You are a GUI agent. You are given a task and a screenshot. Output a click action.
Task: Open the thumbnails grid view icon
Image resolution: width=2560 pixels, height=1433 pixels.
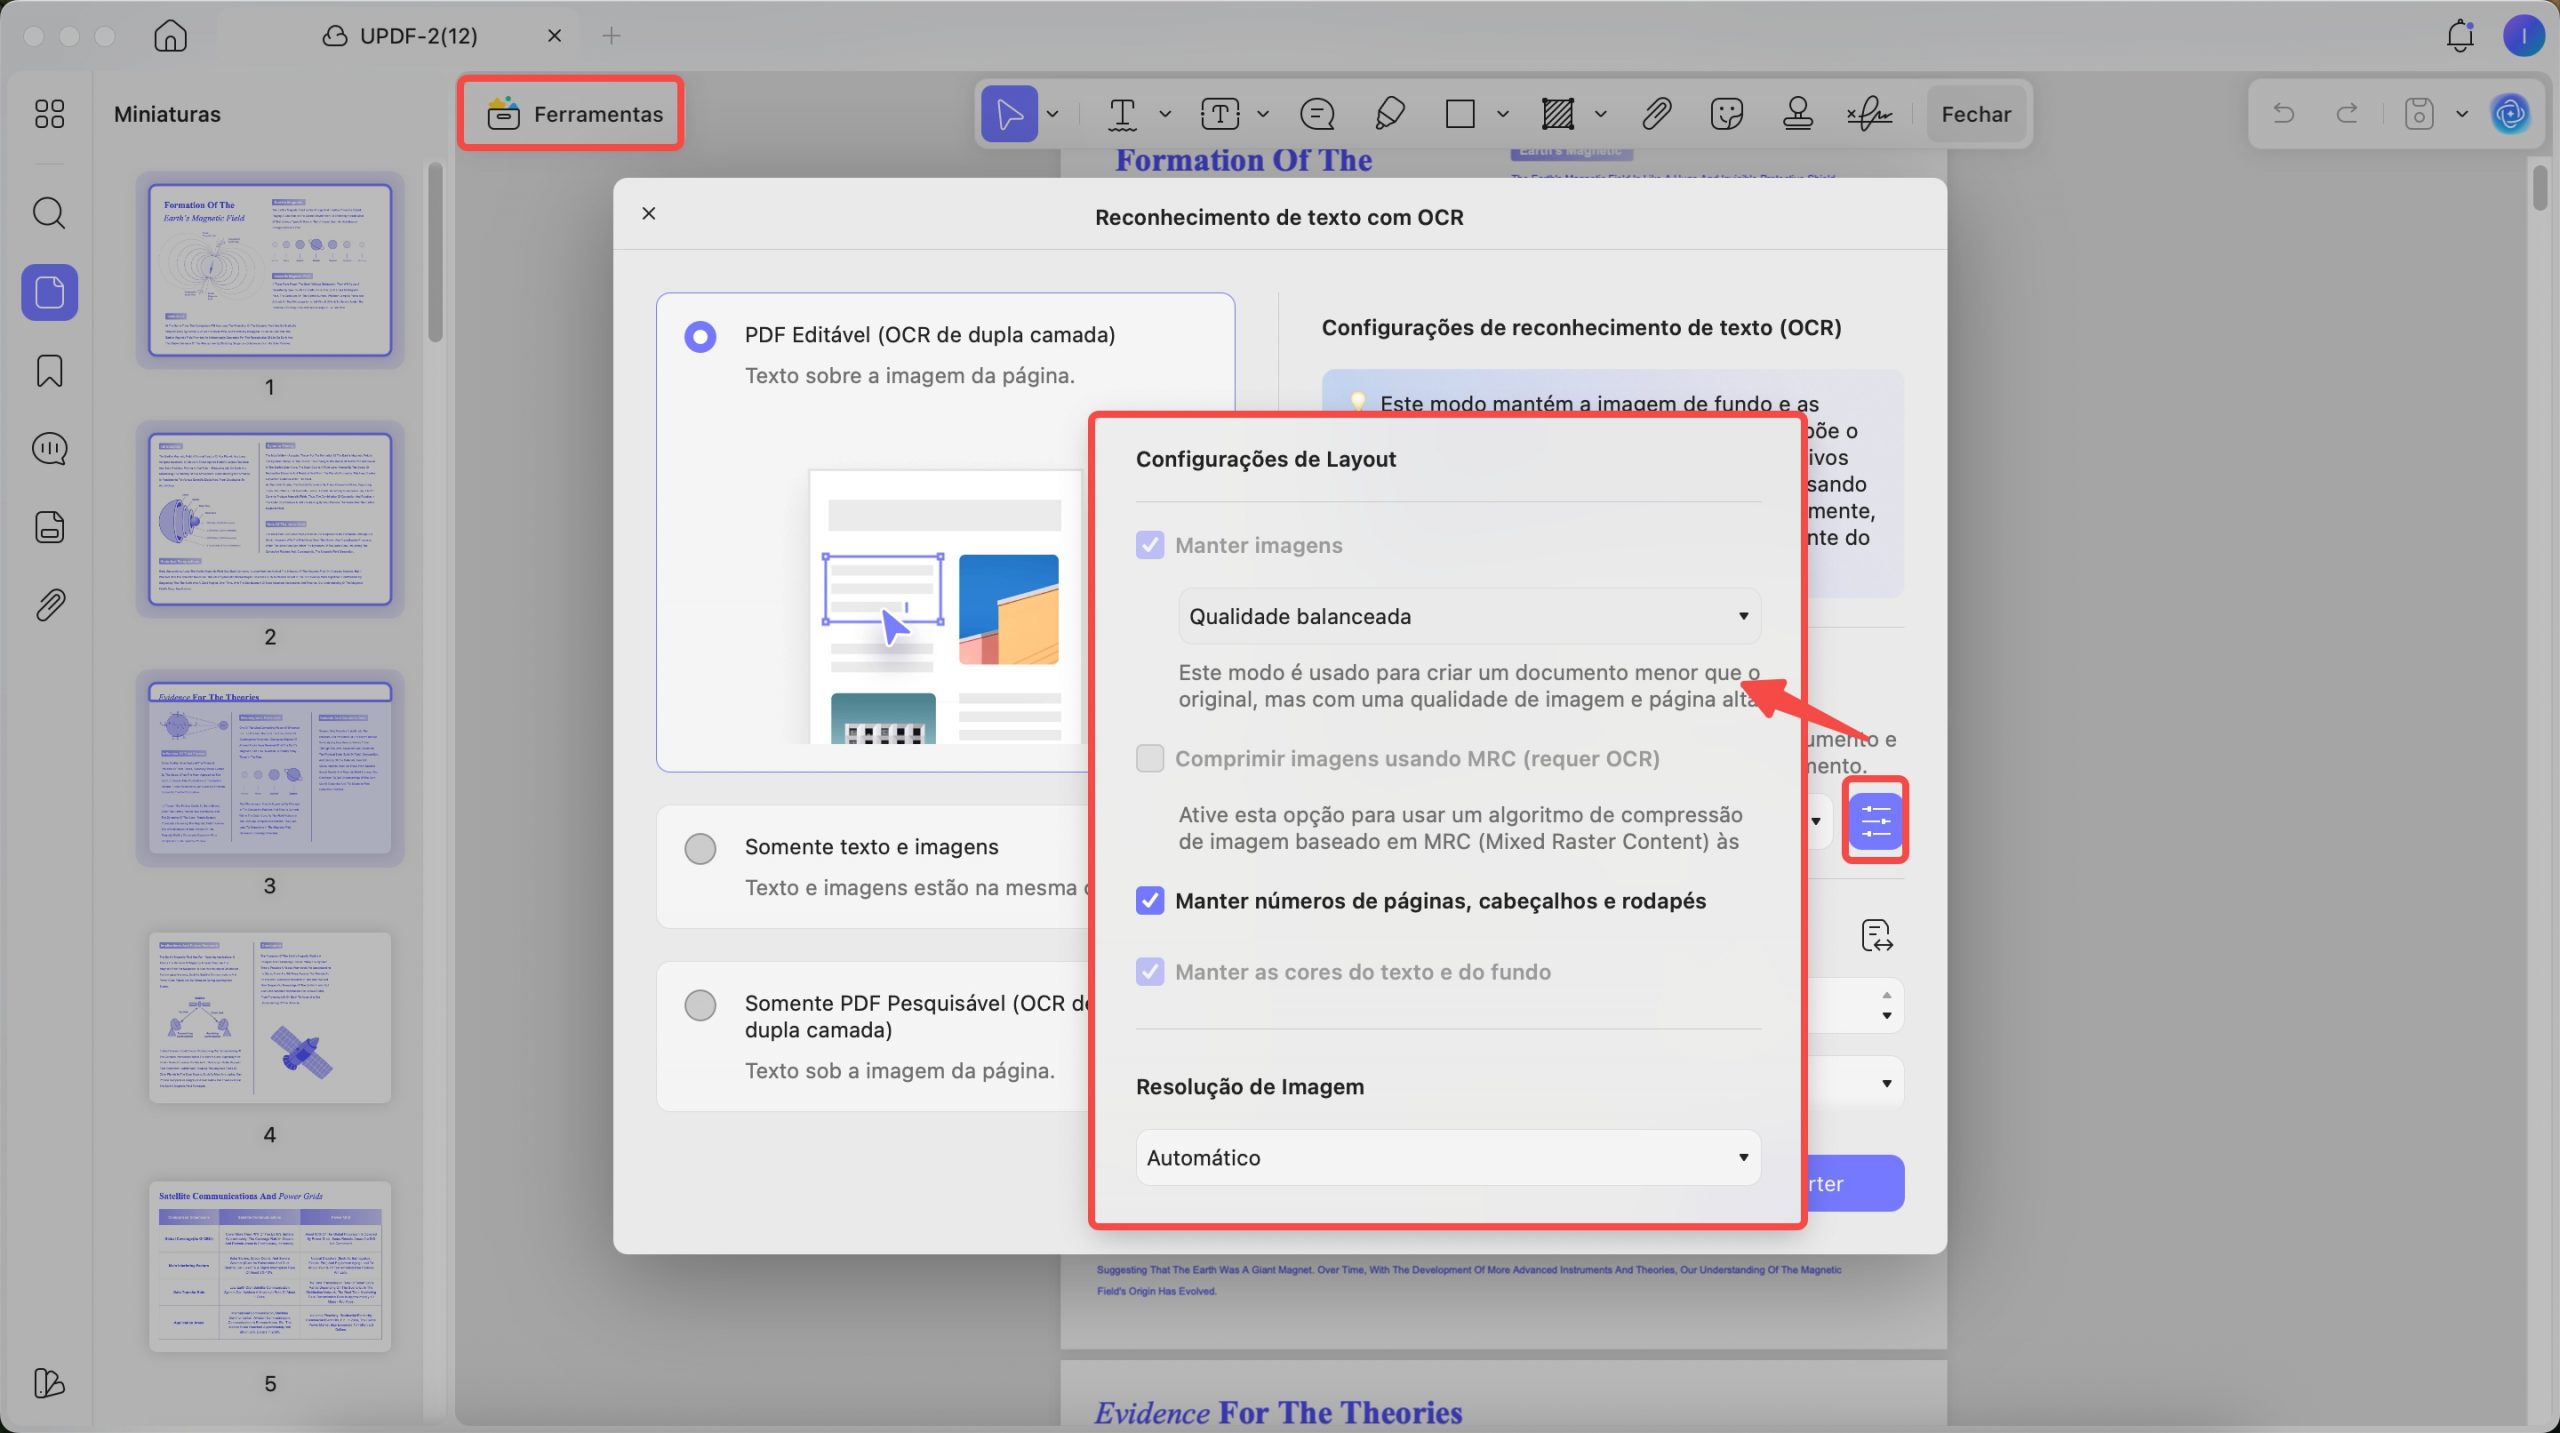(49, 114)
